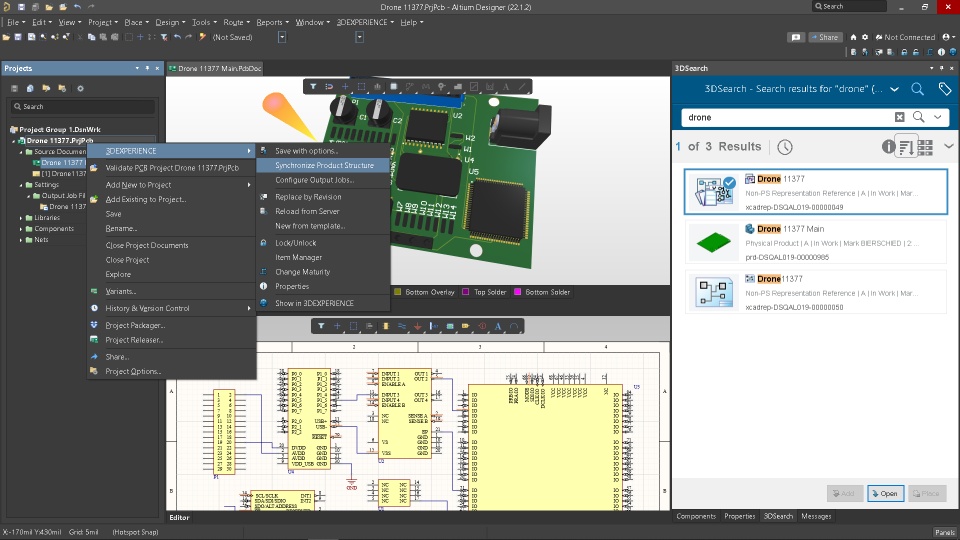
Task: Select Top Solder layer swatch
Action: [466, 292]
